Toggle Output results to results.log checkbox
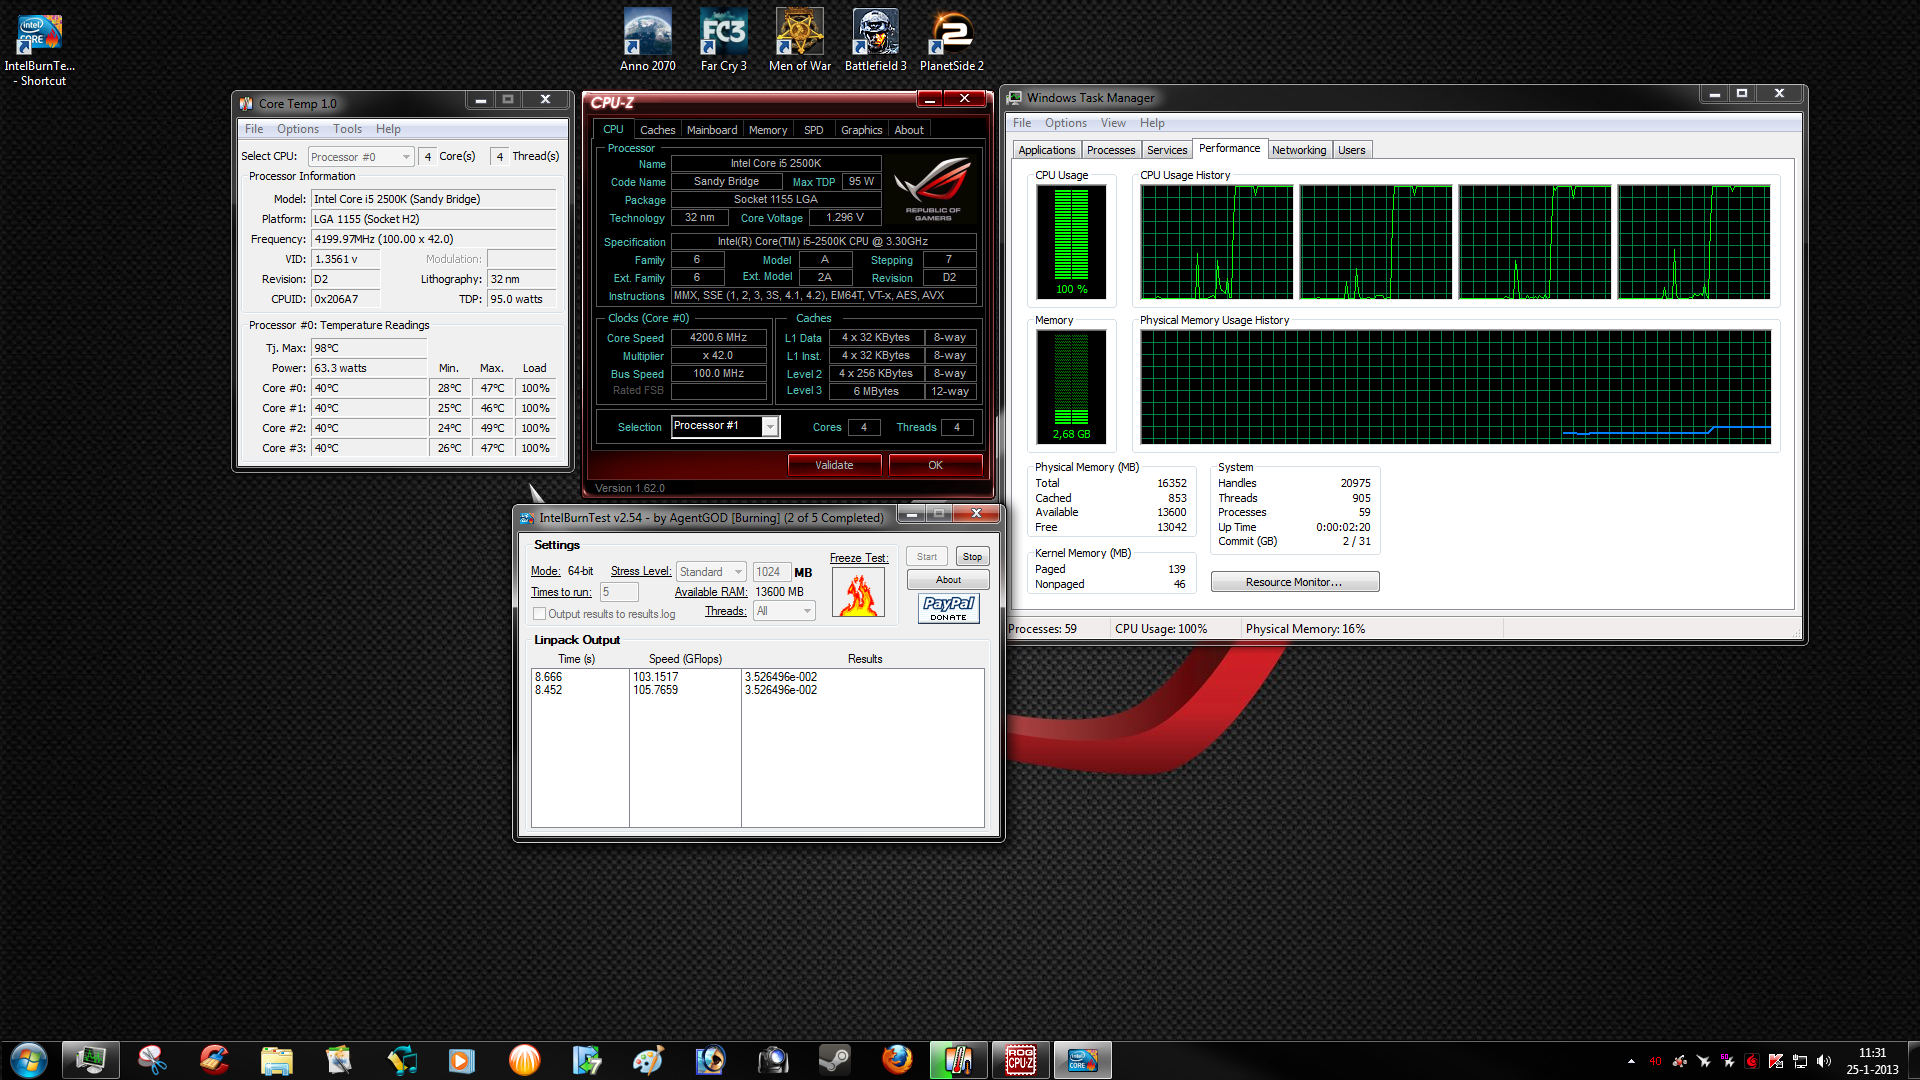The height and width of the screenshot is (1080, 1920). 540,614
